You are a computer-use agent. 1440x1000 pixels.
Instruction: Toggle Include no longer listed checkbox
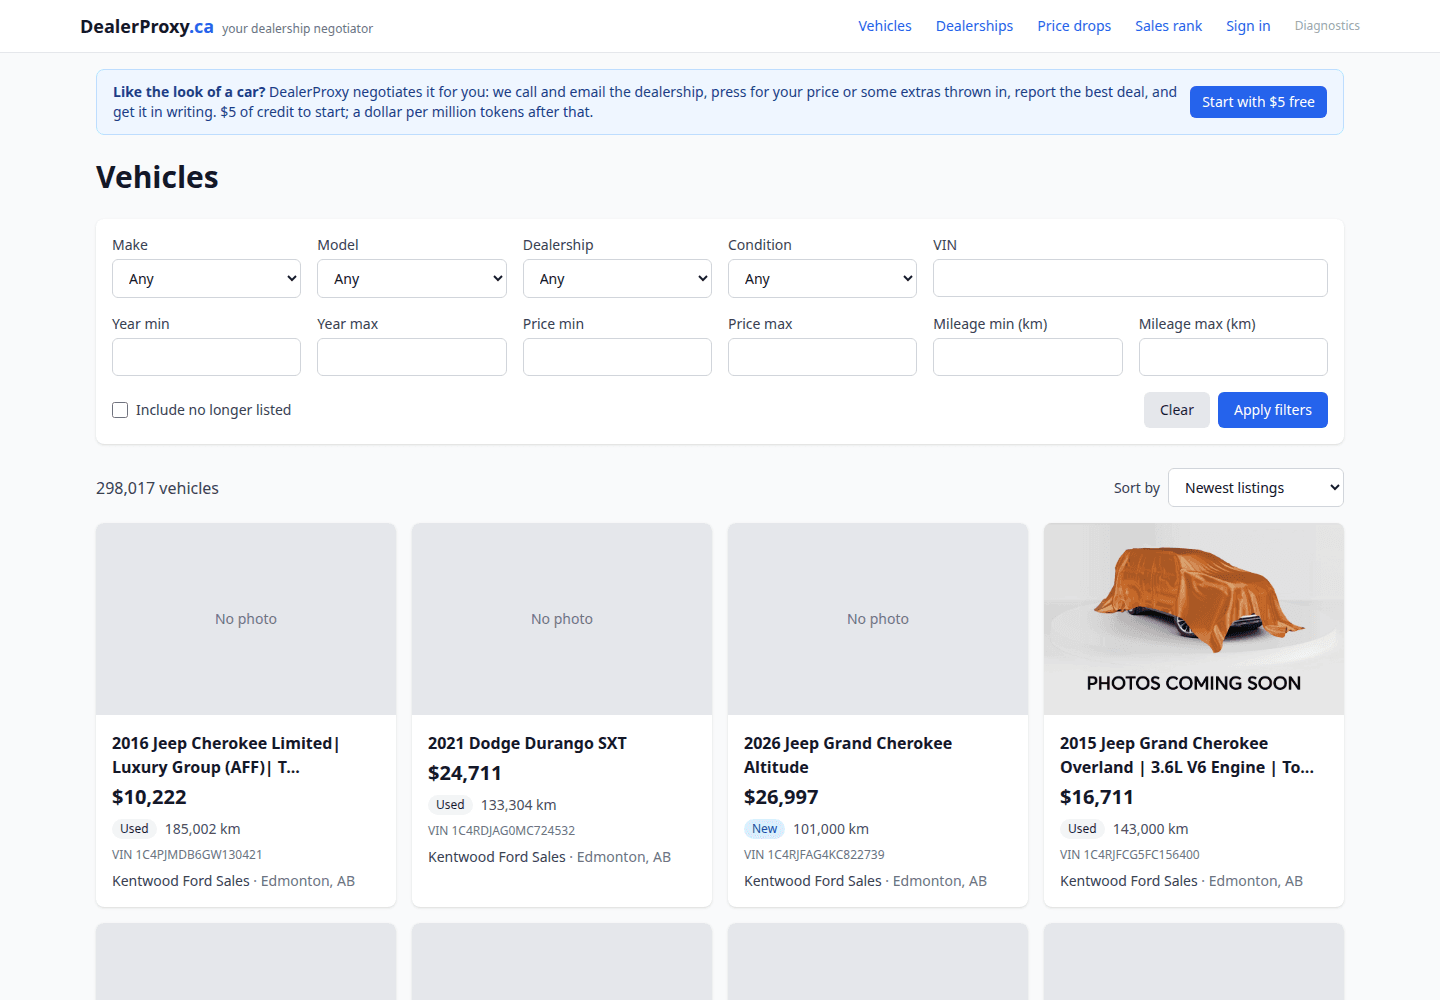[120, 410]
